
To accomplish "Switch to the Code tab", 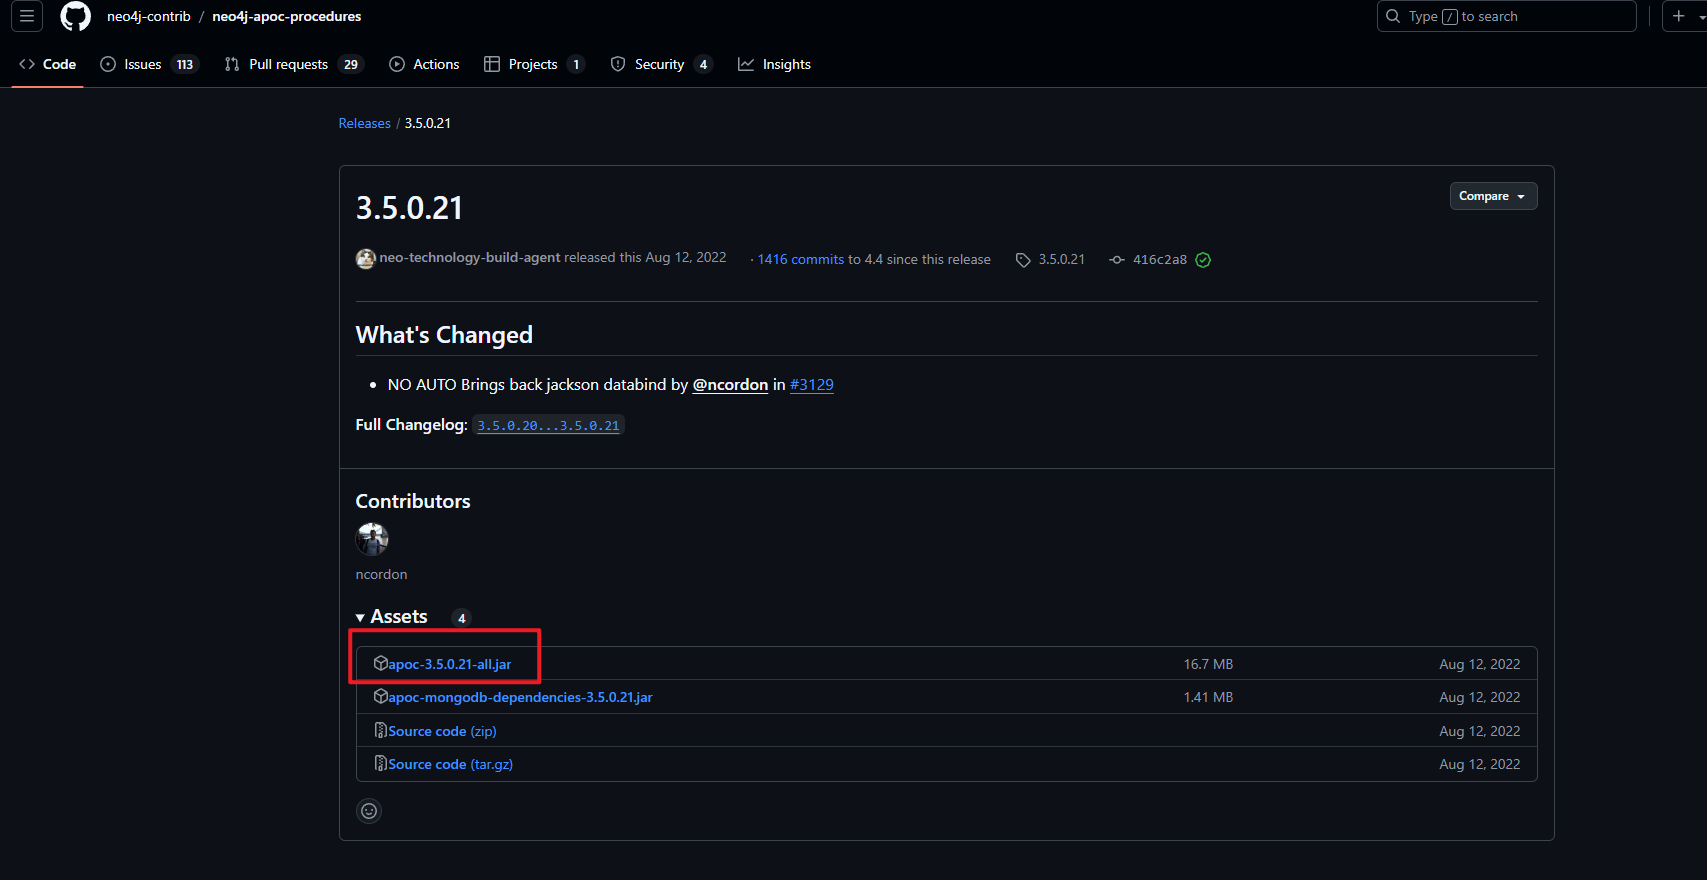I will click(x=47, y=64).
